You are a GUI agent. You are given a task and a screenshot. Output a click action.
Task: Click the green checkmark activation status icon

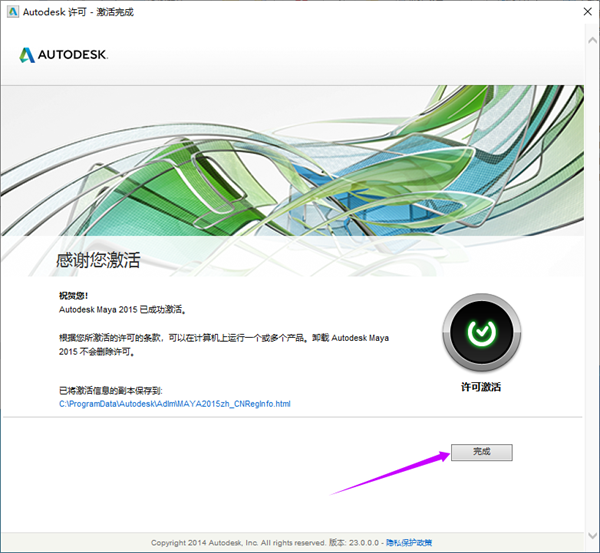(x=481, y=333)
